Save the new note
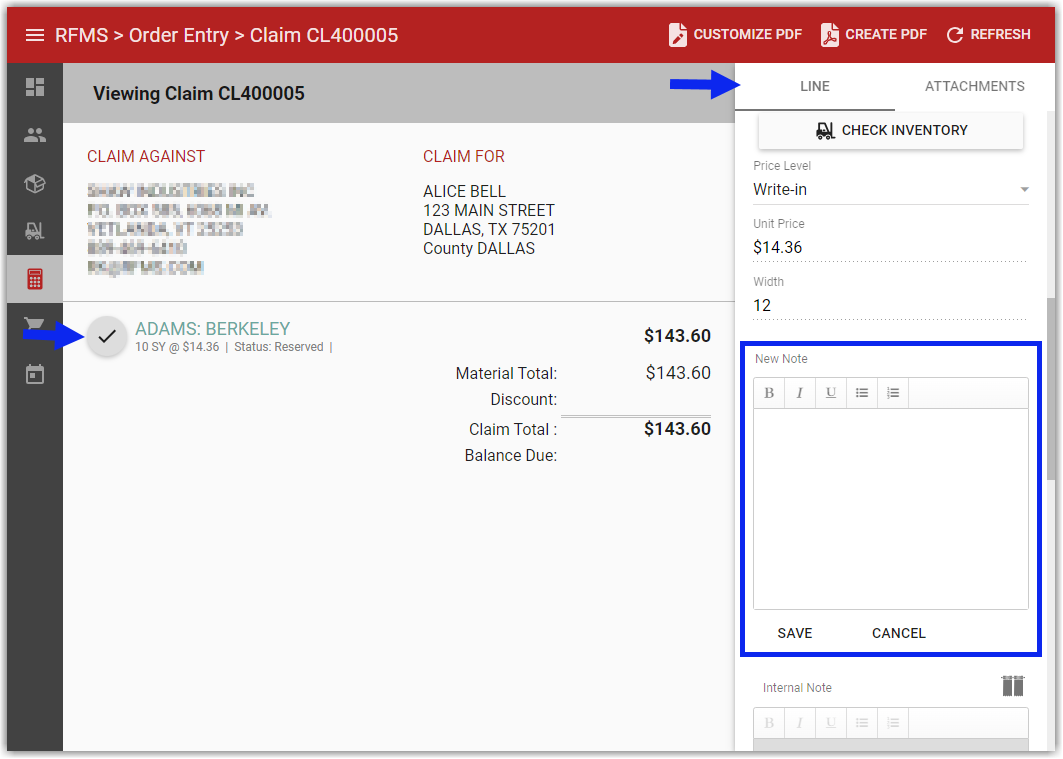1063x759 pixels. (x=795, y=633)
